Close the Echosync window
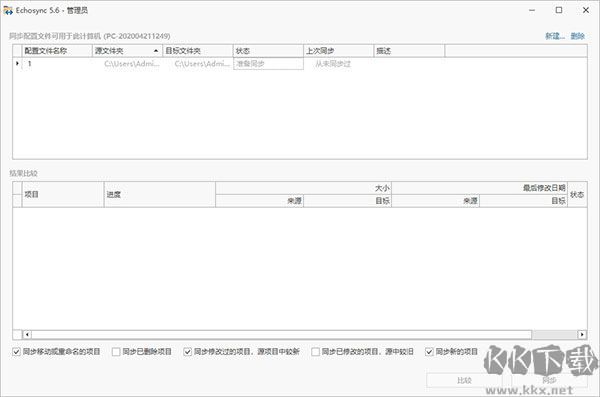600x397 pixels. [x=586, y=10]
